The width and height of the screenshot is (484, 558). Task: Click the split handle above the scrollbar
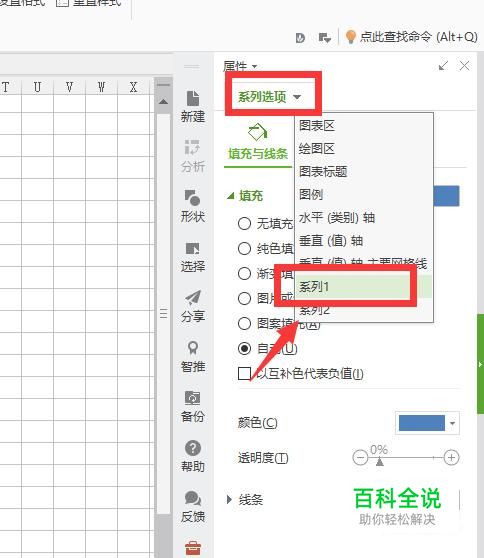(x=163, y=85)
